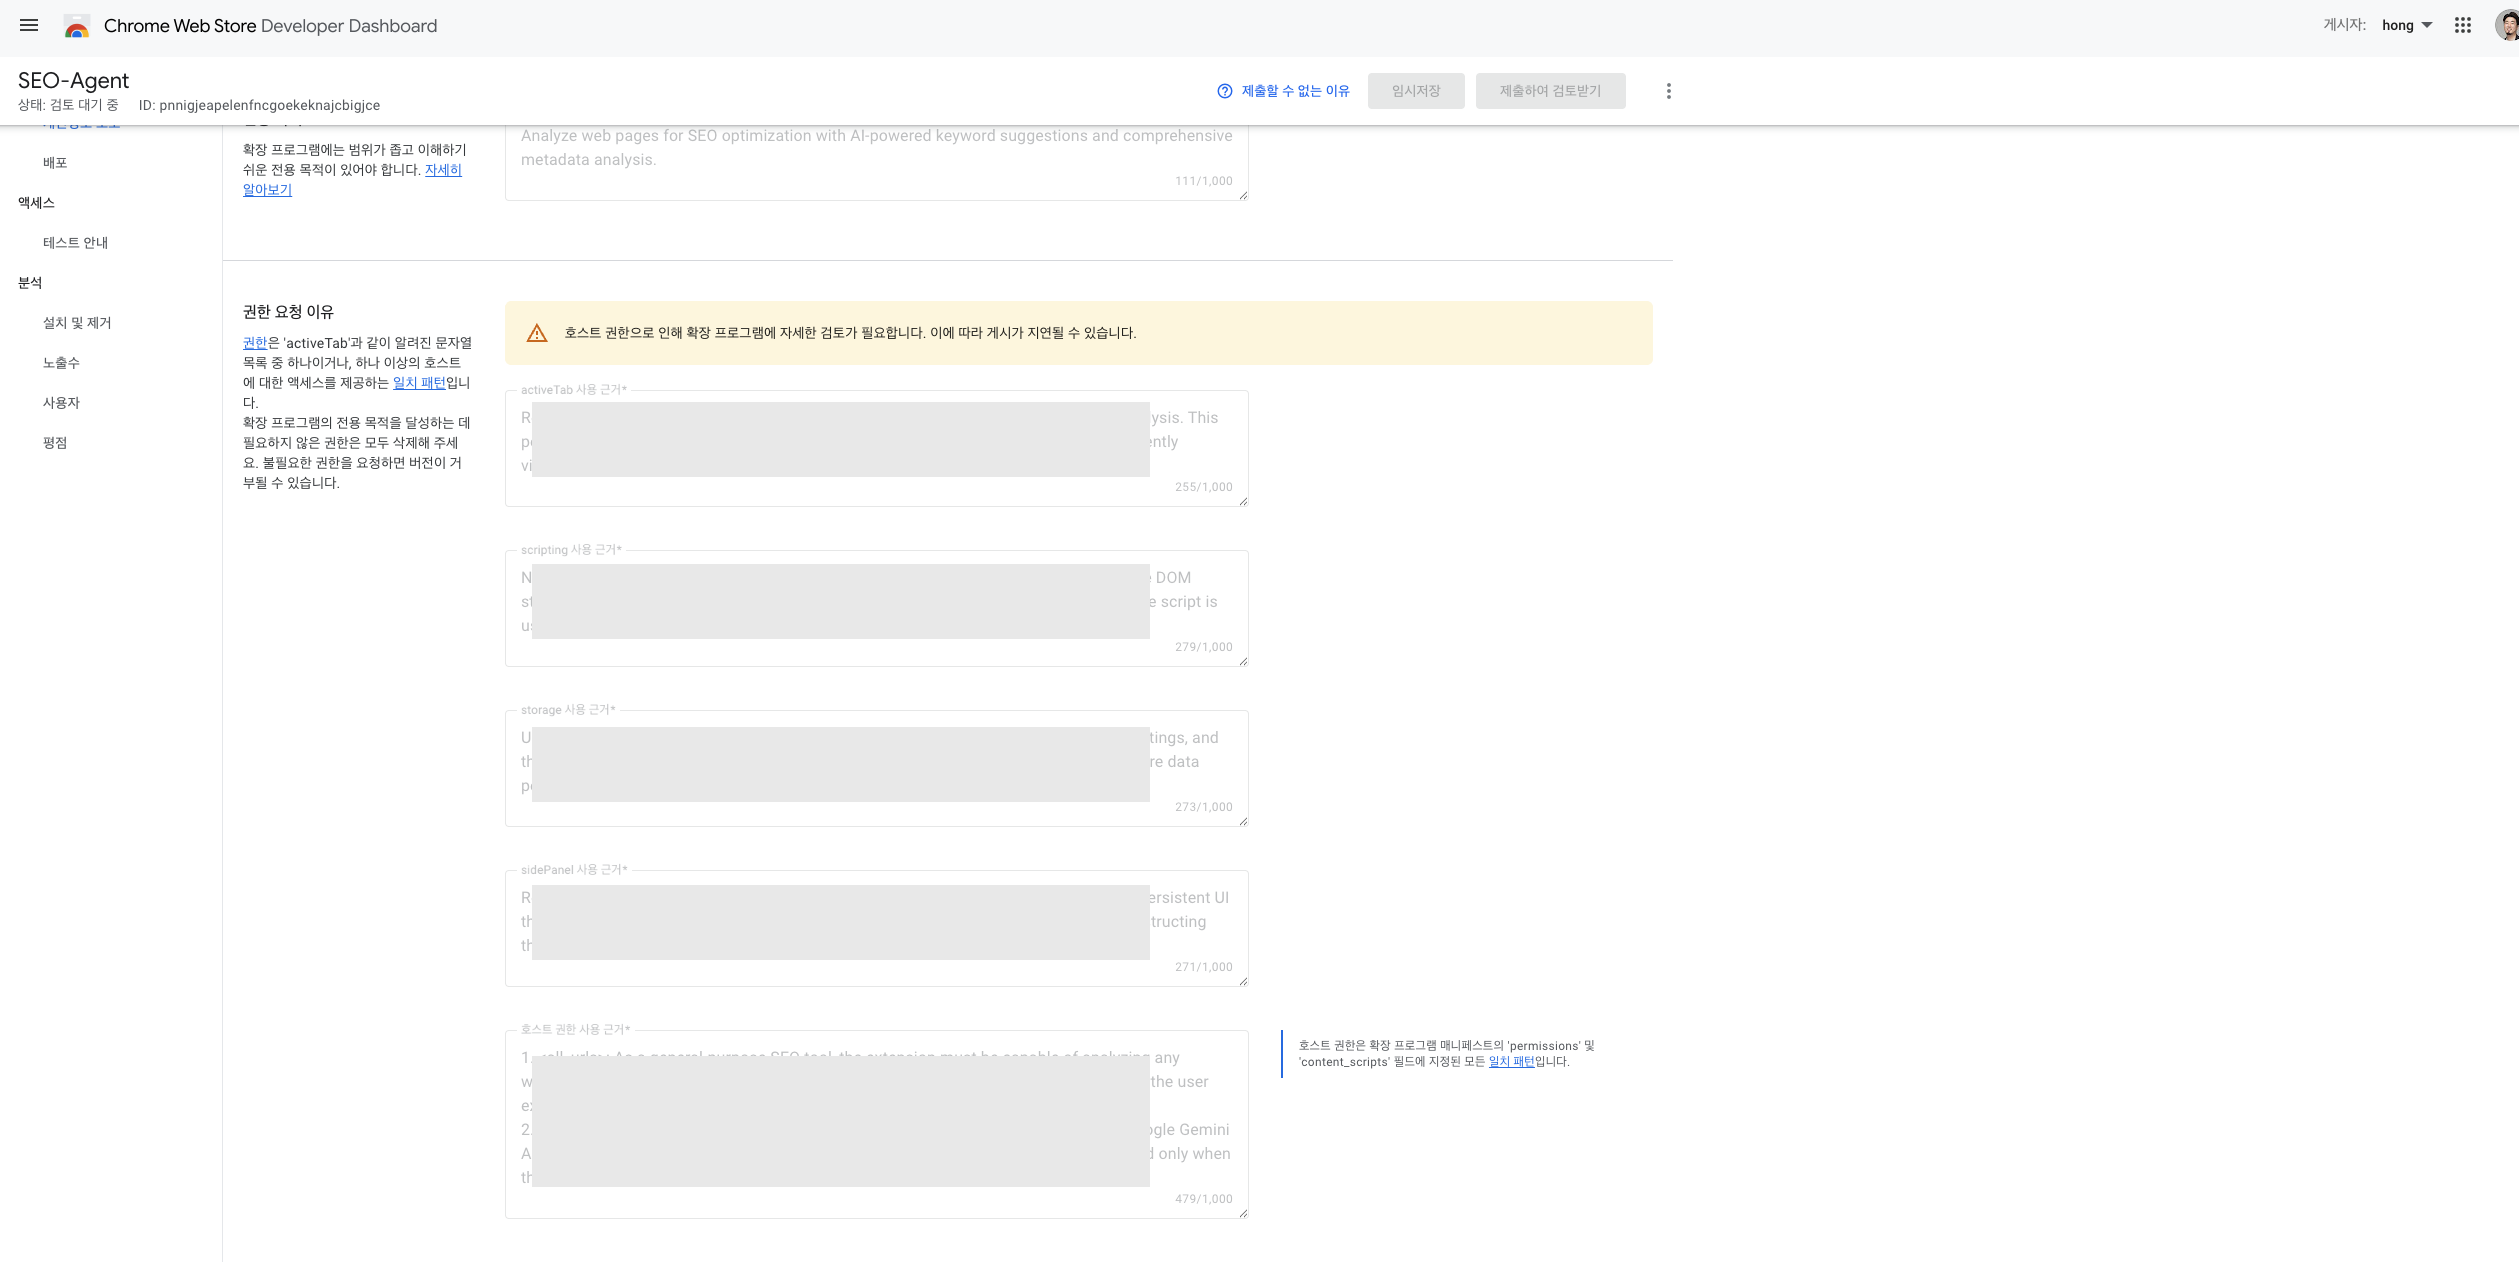Go to 설치 및 제거 analytics page
This screenshot has width=2519, height=1262.
[x=77, y=323]
